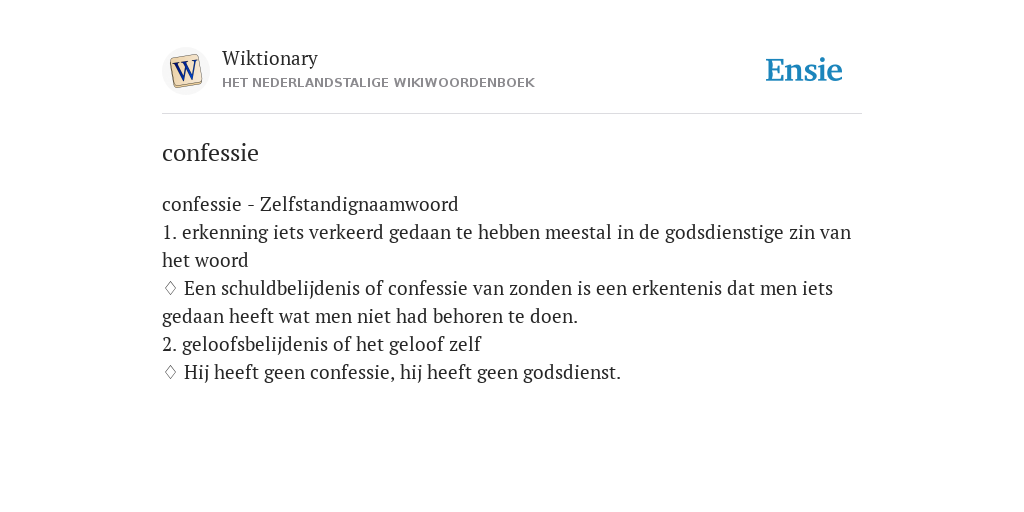
Task: Click the example sentence about schuldbelijdenis
Action: [x=497, y=302]
